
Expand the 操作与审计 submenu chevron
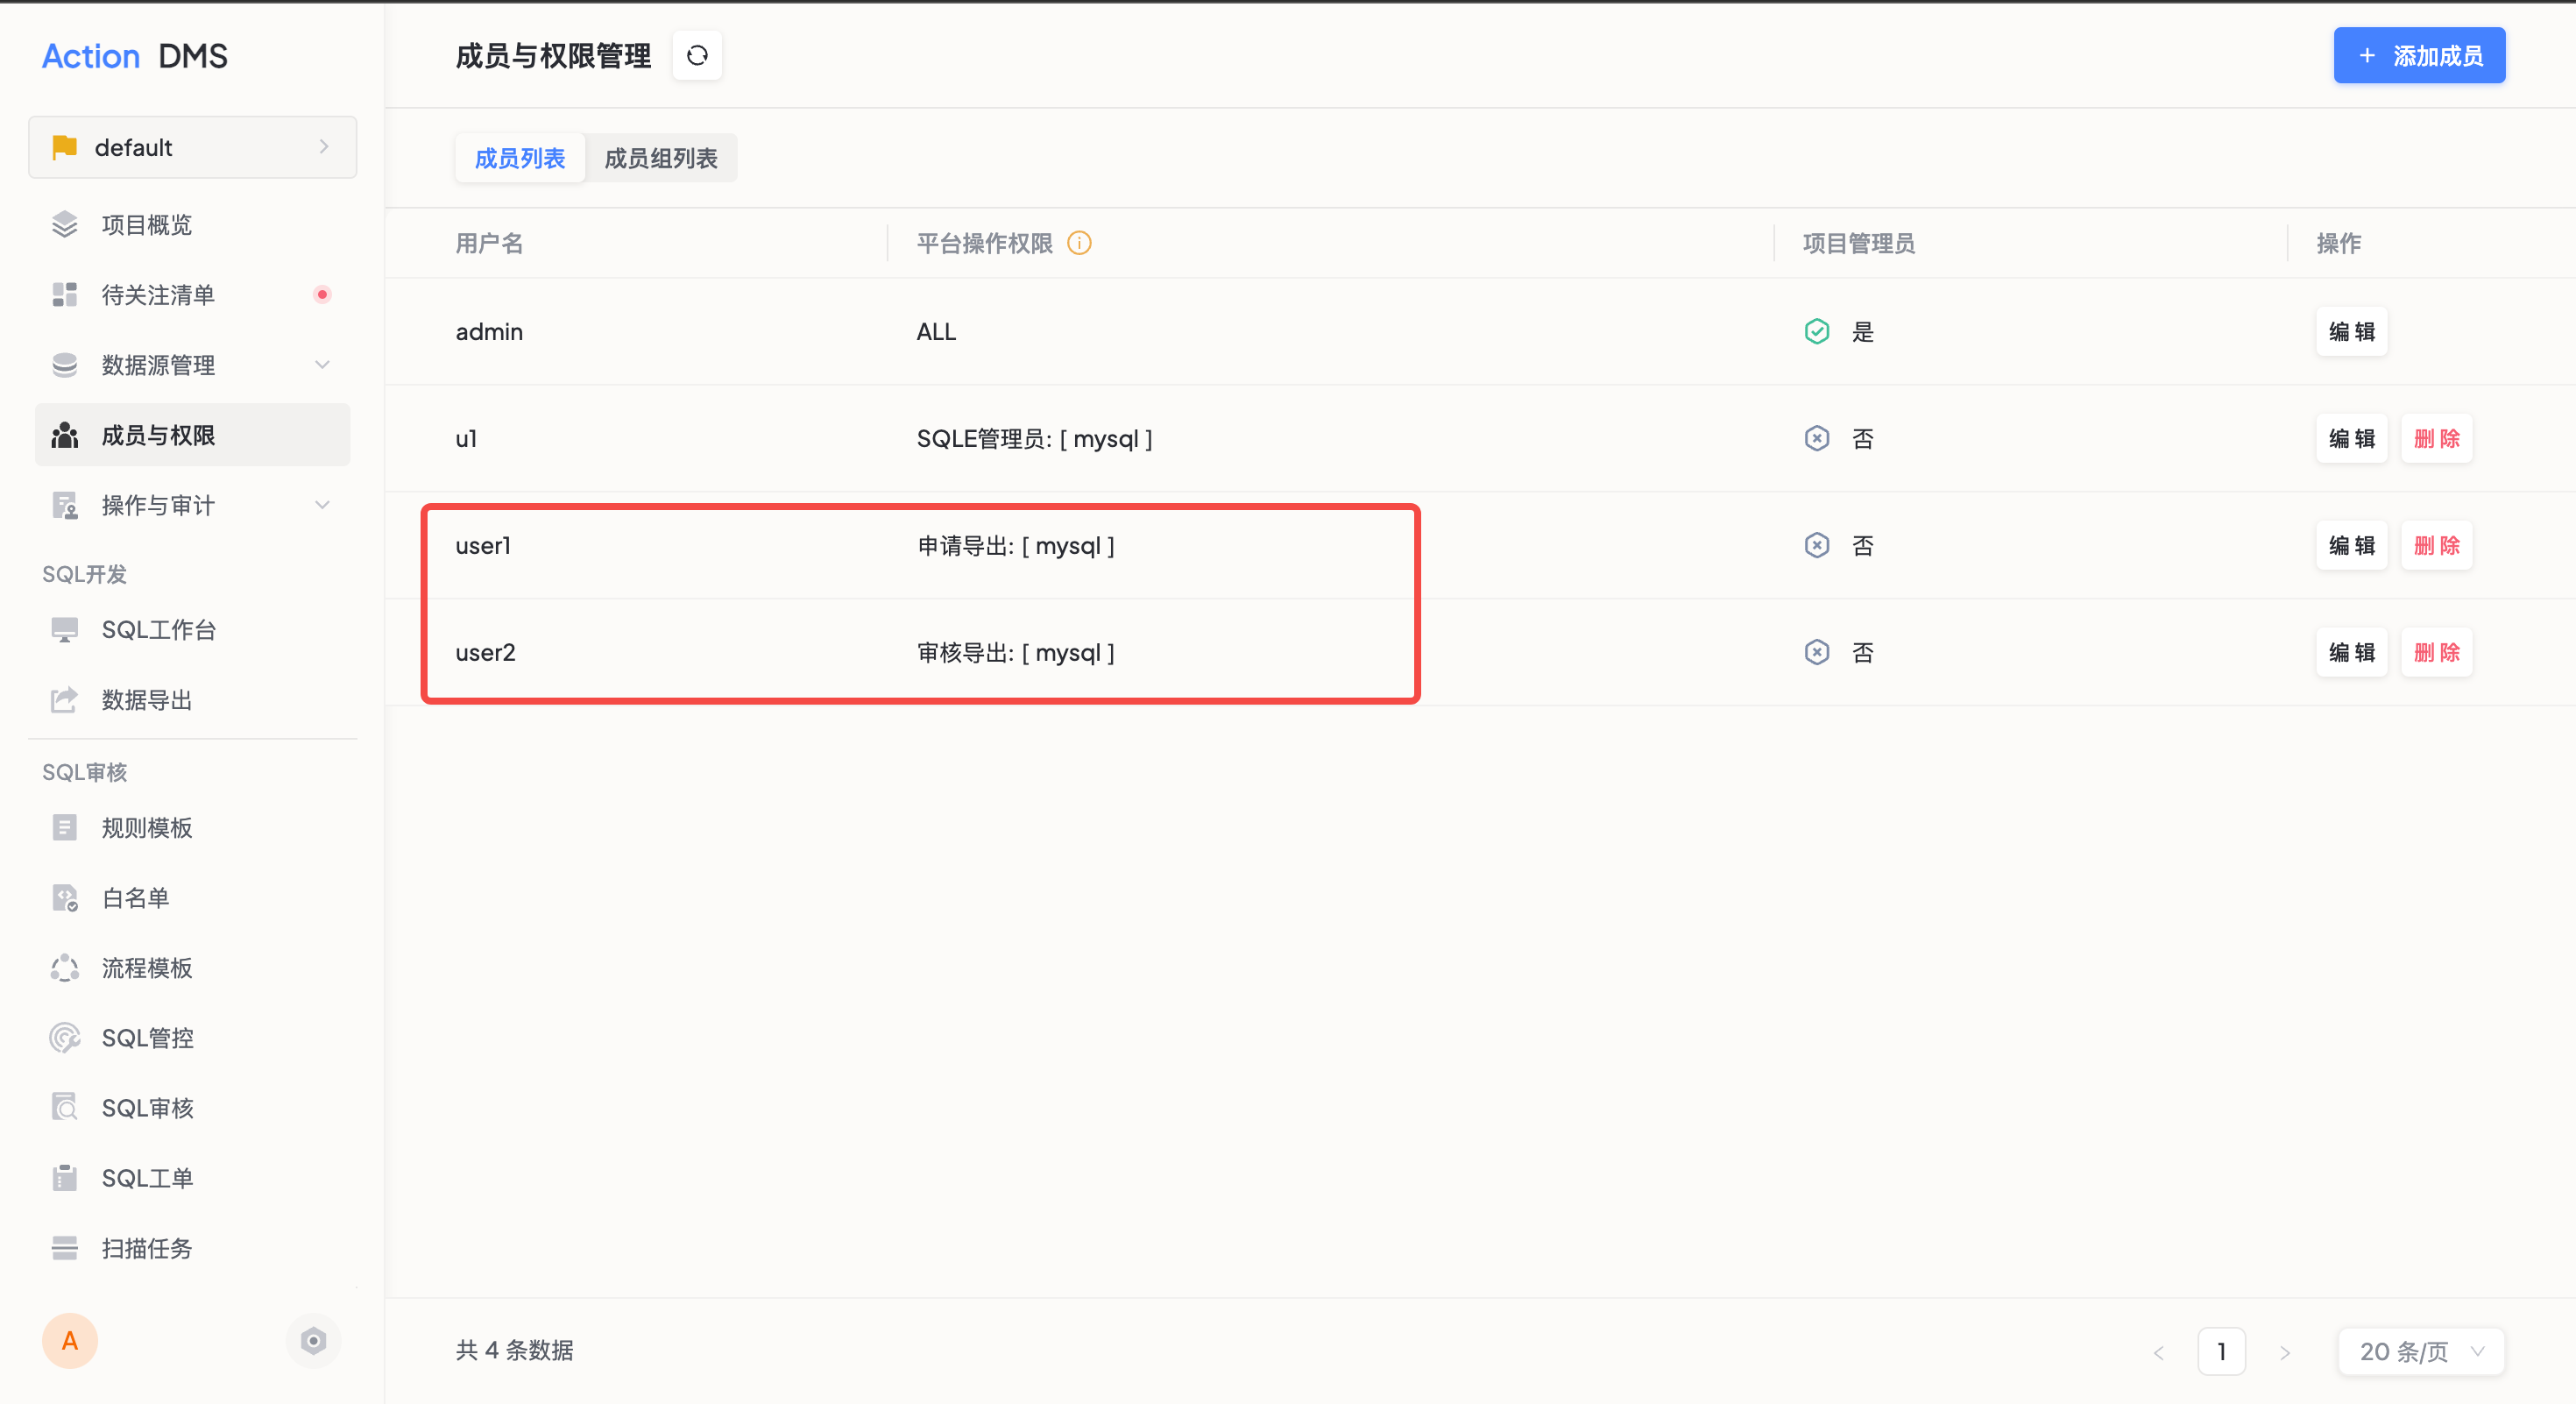point(322,505)
